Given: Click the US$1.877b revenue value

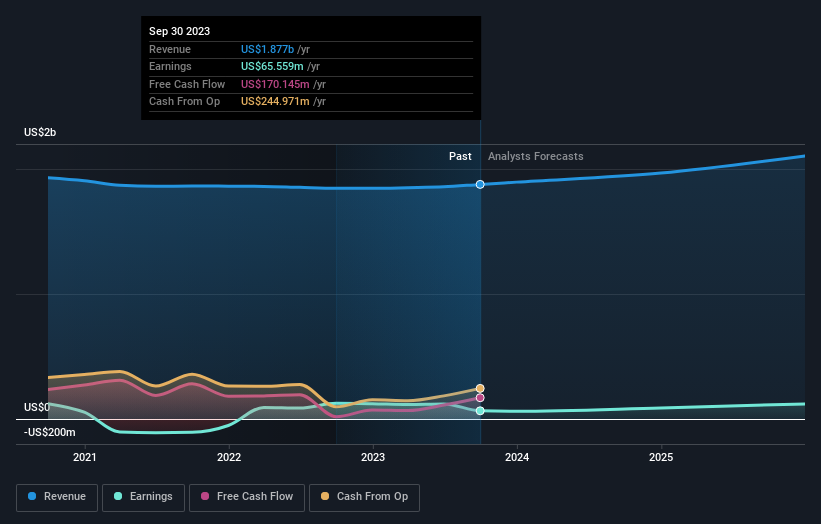Looking at the screenshot, I should [267, 49].
